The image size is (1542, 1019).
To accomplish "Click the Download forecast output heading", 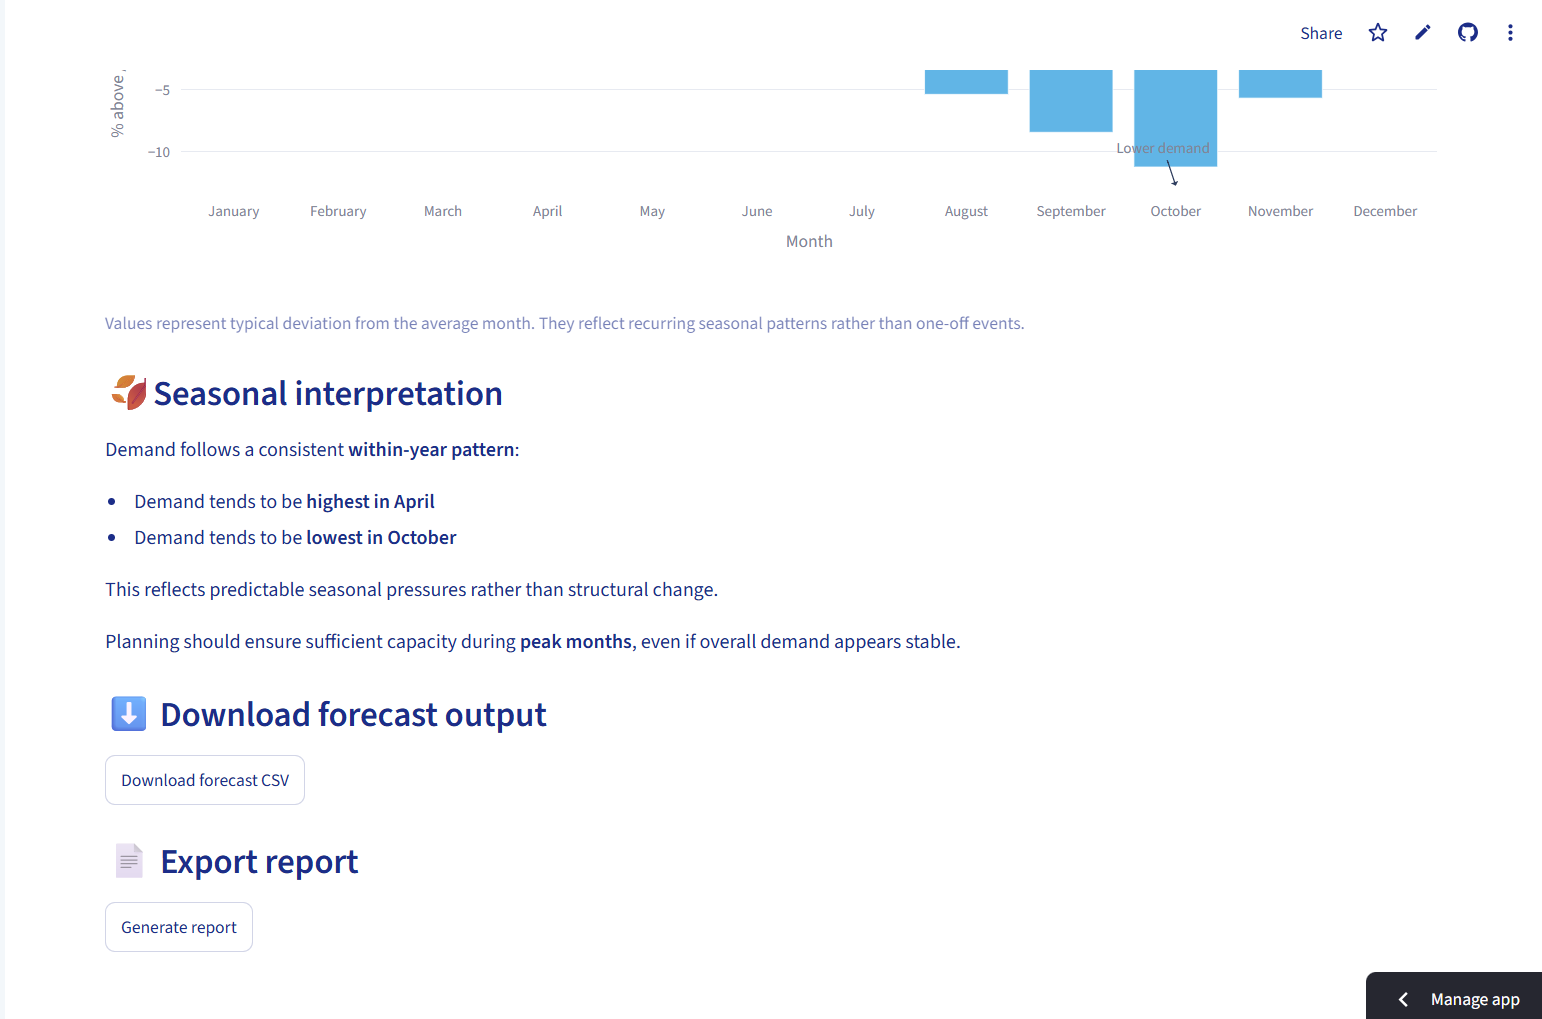I will [353, 715].
